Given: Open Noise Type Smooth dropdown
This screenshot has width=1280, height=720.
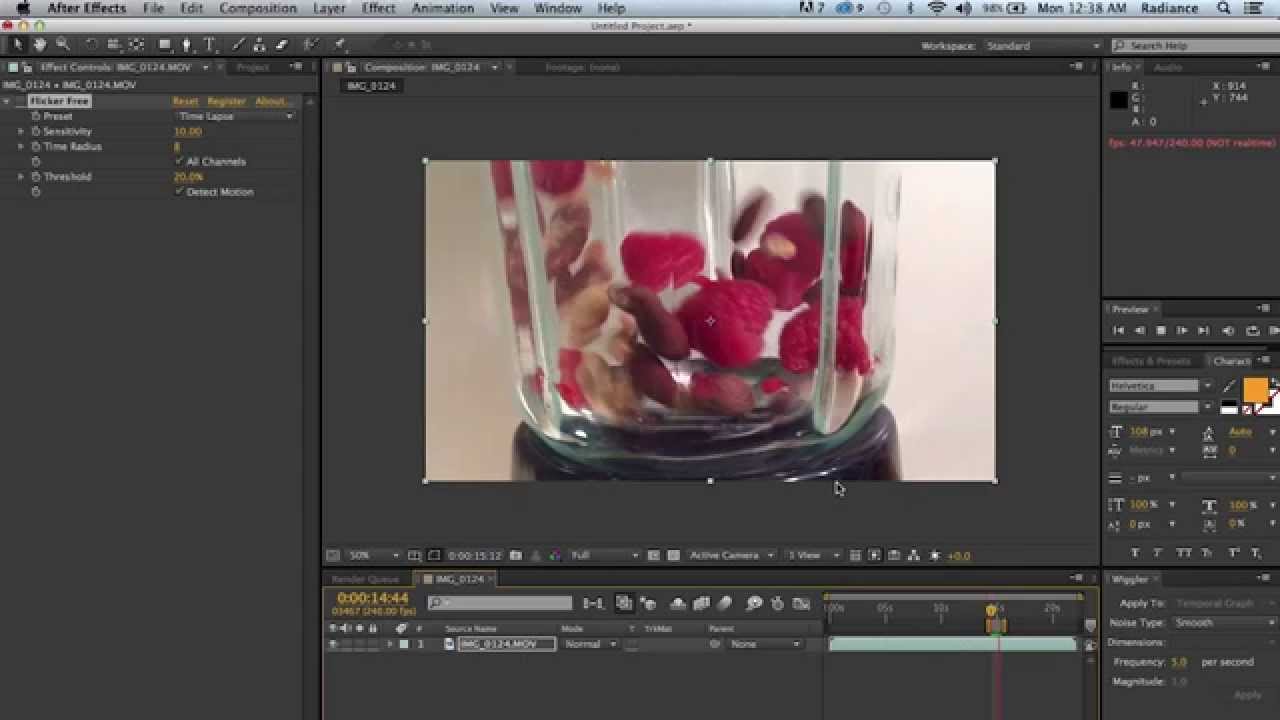Looking at the screenshot, I should pyautogui.click(x=1225, y=622).
